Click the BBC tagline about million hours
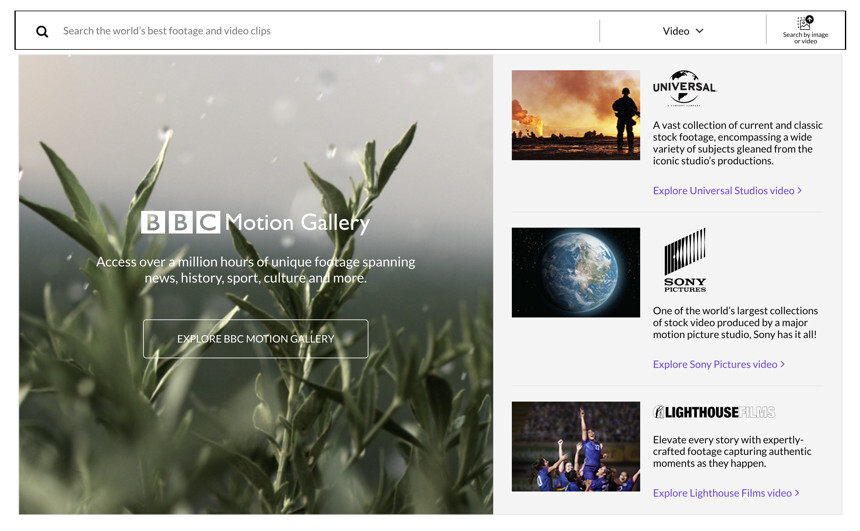860x531 pixels. coord(255,269)
